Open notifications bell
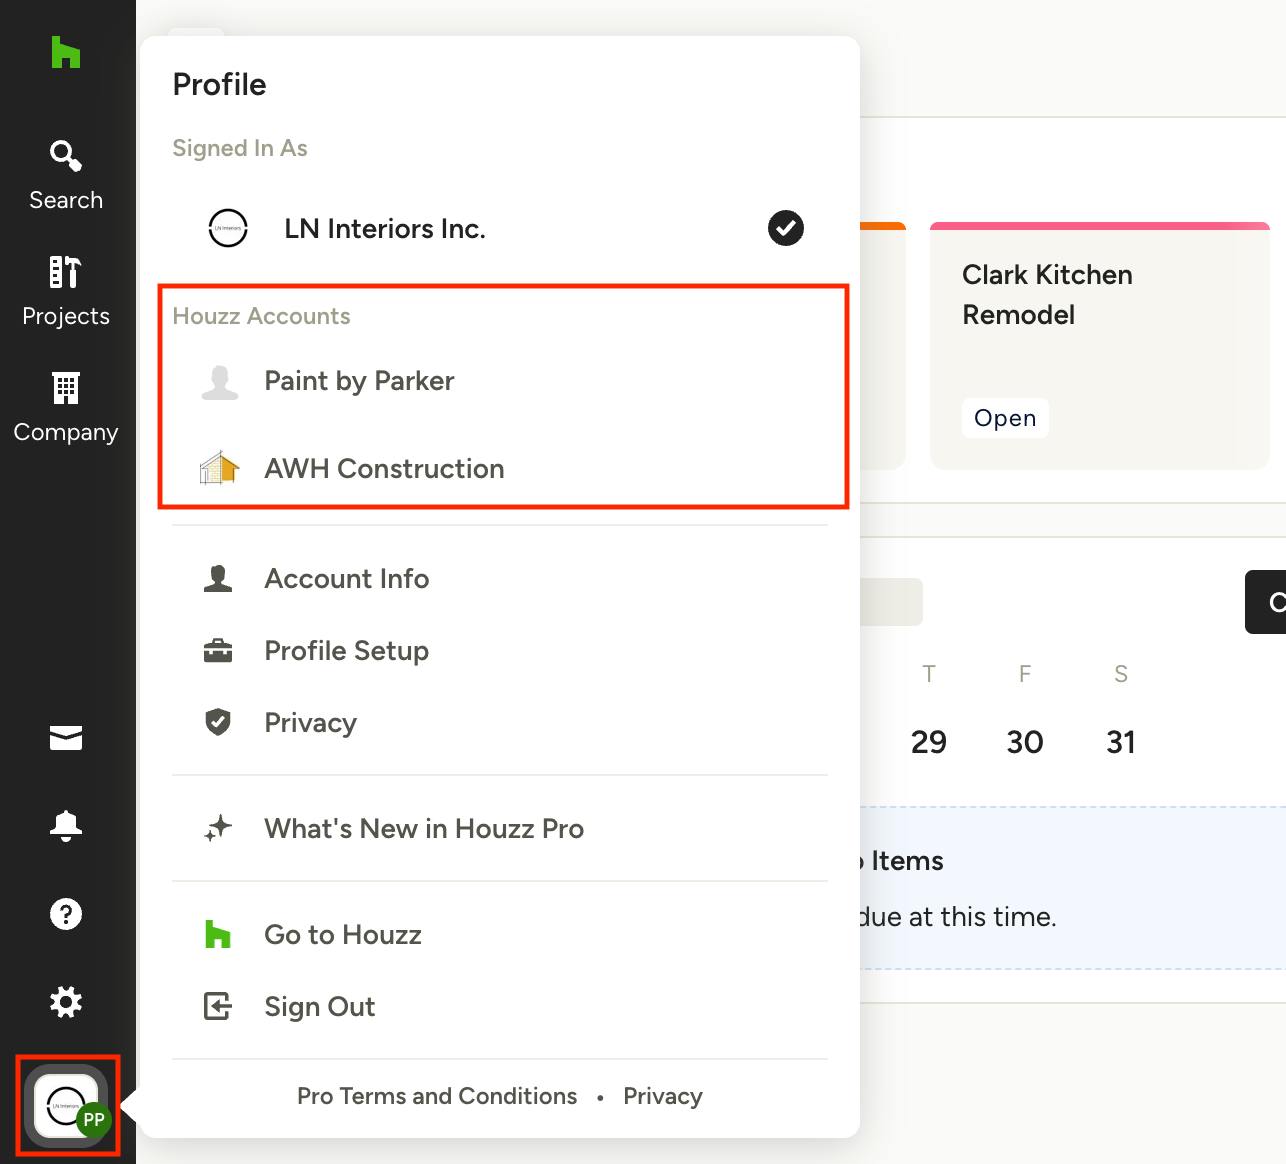 pyautogui.click(x=66, y=826)
